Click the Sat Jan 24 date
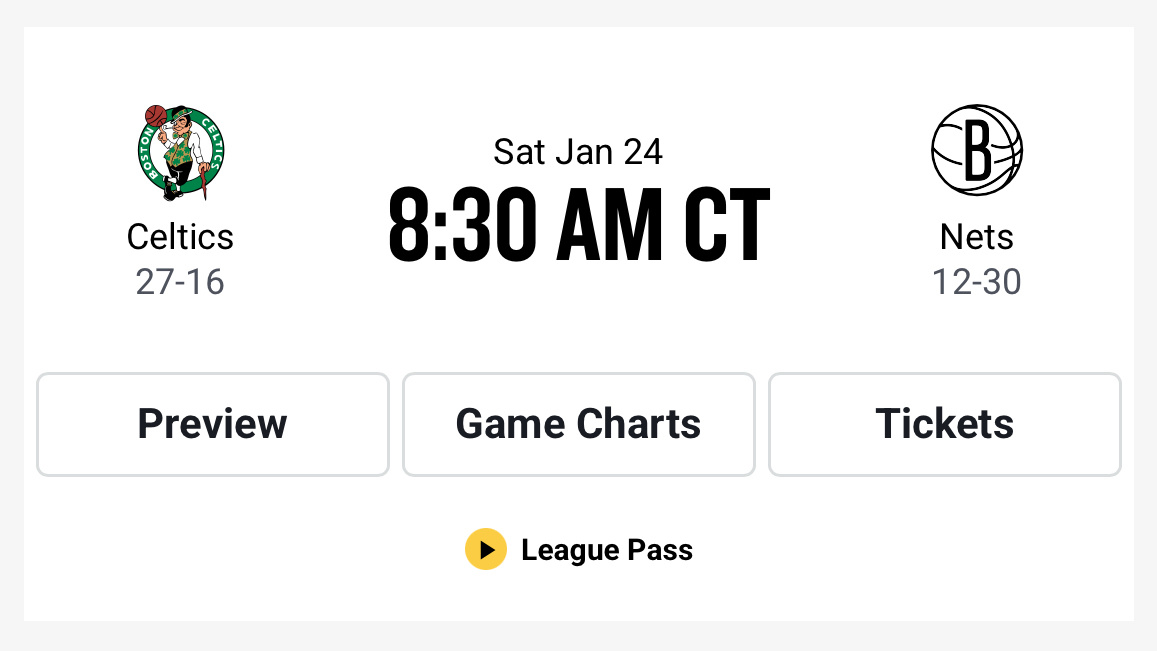The image size is (1157, 651). click(578, 152)
